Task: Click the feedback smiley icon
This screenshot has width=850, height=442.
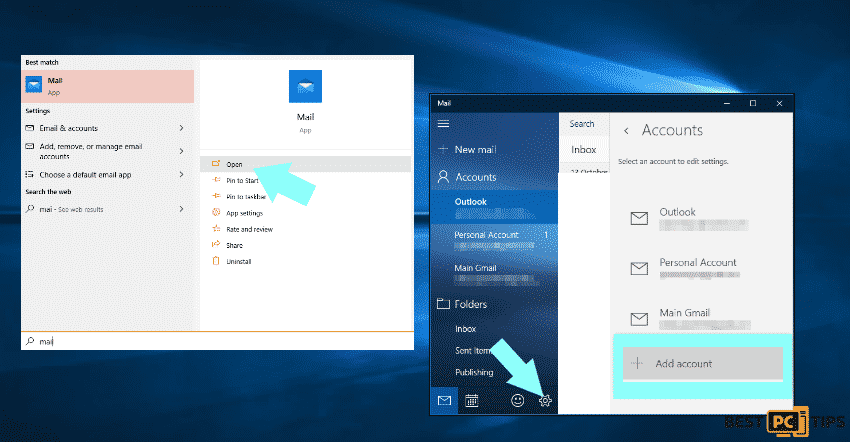Action: click(518, 400)
